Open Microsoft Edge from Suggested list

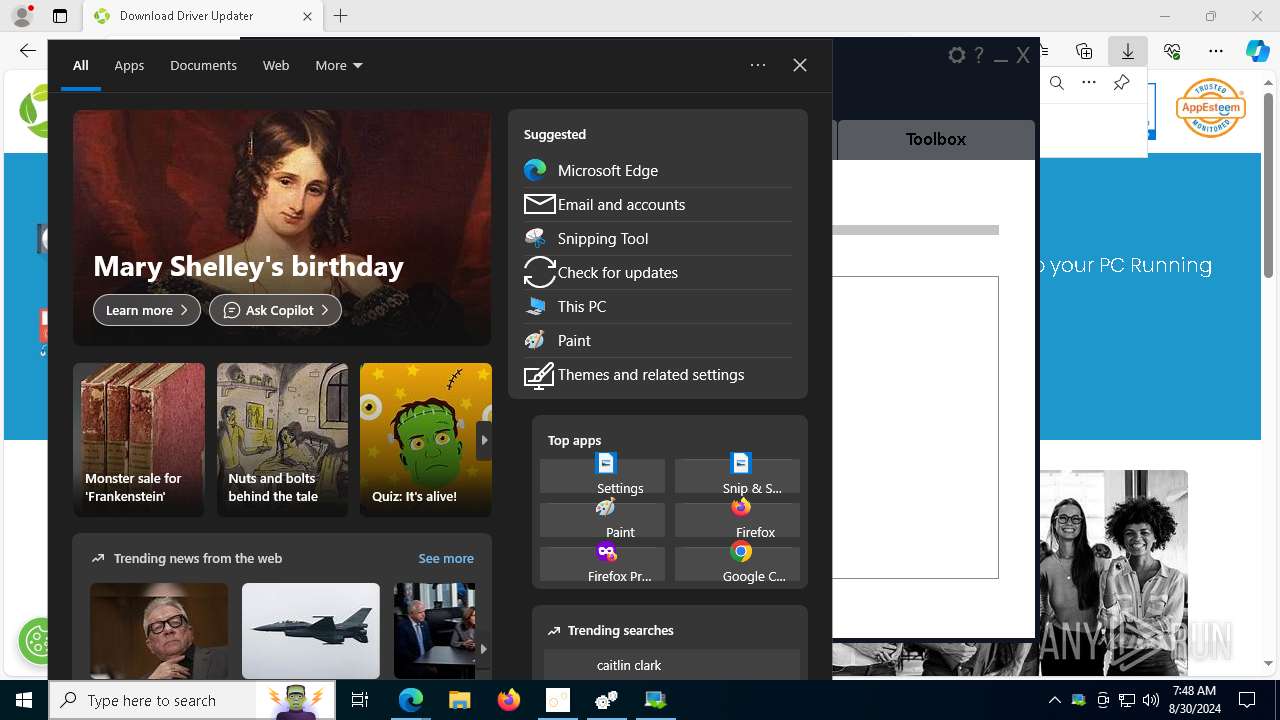(658, 170)
